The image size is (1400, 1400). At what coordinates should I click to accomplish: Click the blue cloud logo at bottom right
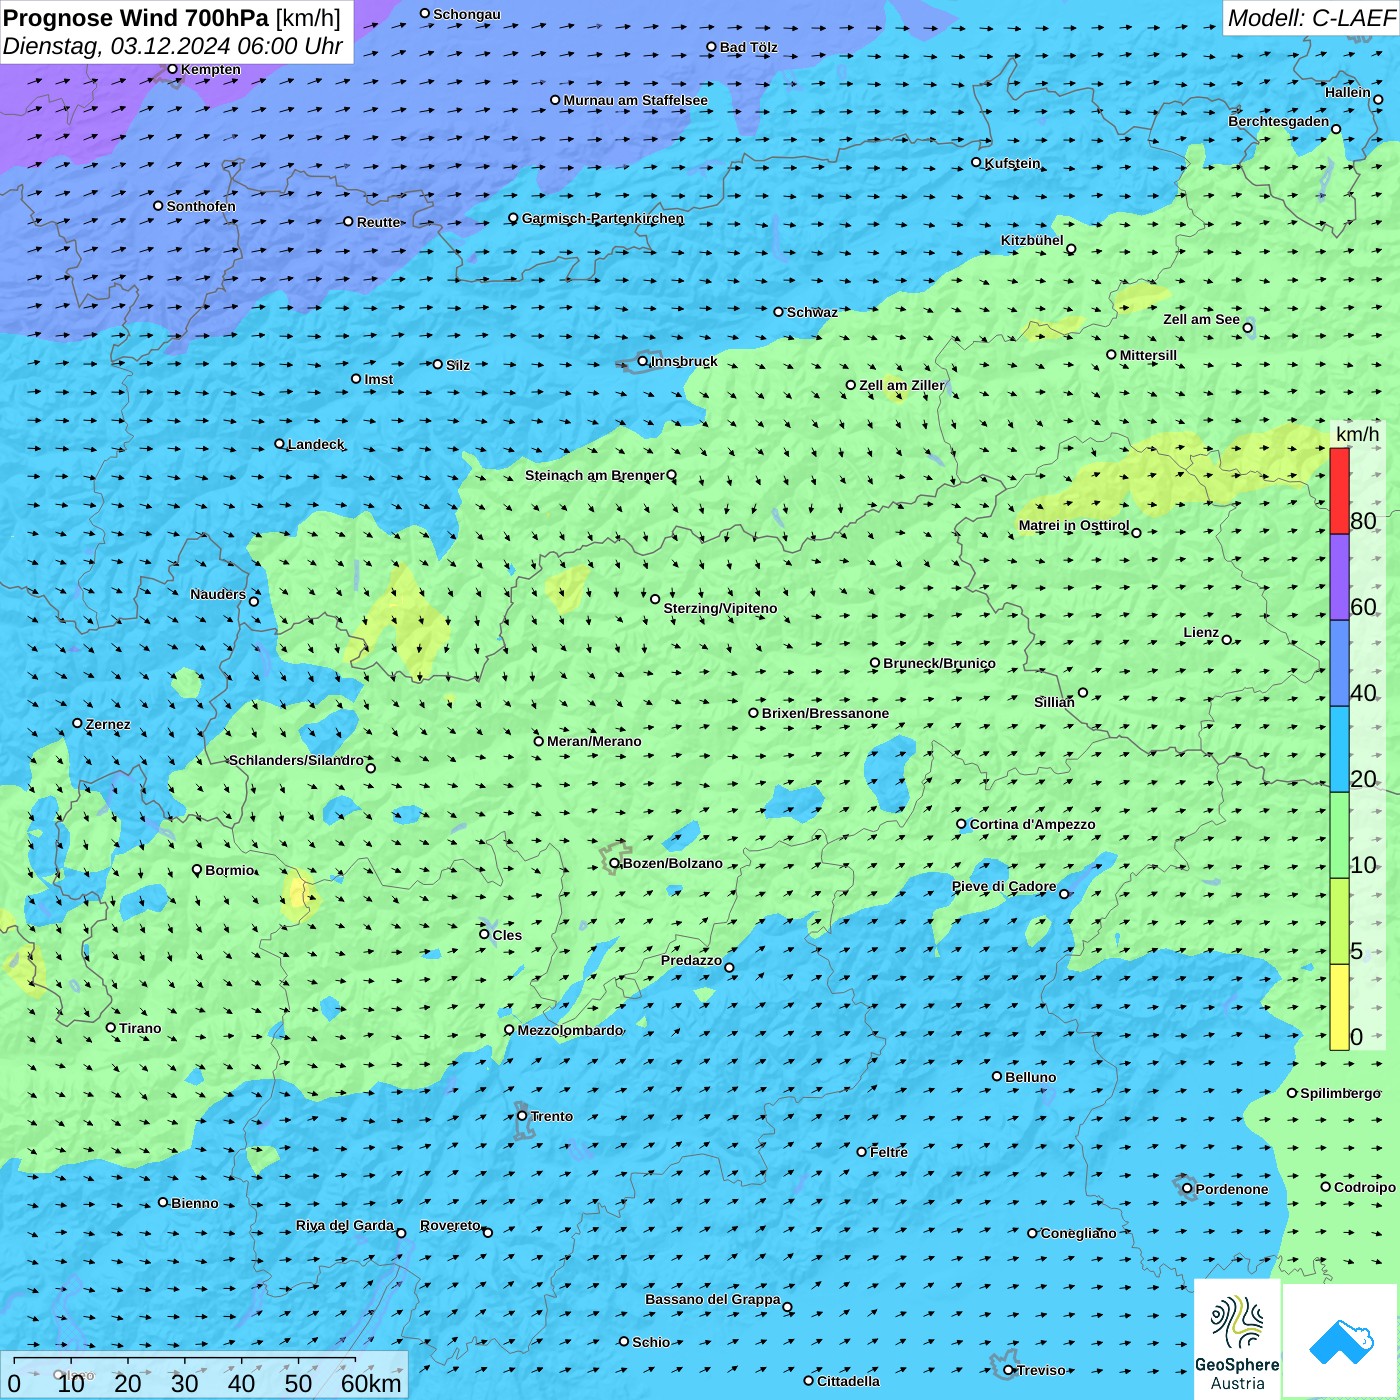[1341, 1341]
